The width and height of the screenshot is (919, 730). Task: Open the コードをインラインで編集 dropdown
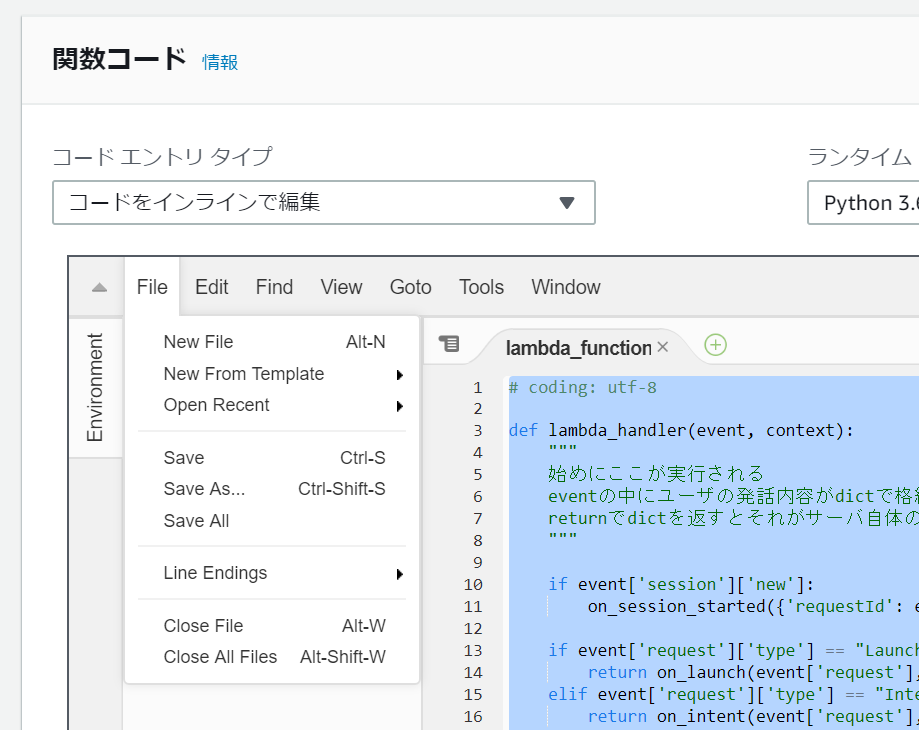[x=323, y=203]
